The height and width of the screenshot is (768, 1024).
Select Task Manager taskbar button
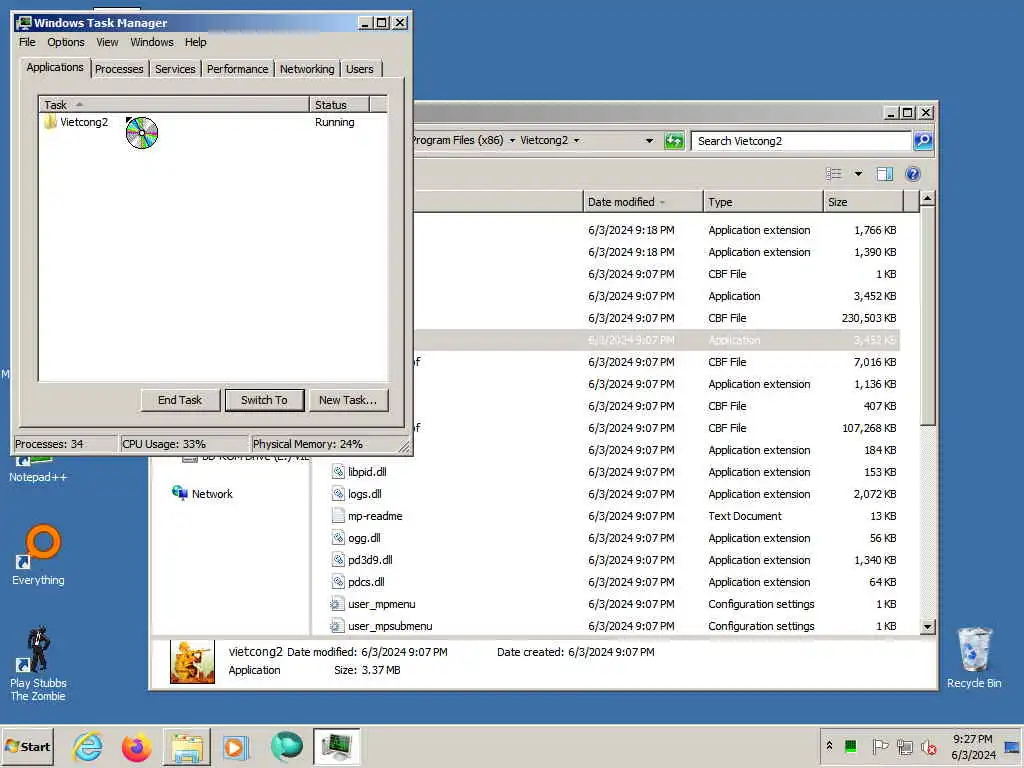point(336,746)
